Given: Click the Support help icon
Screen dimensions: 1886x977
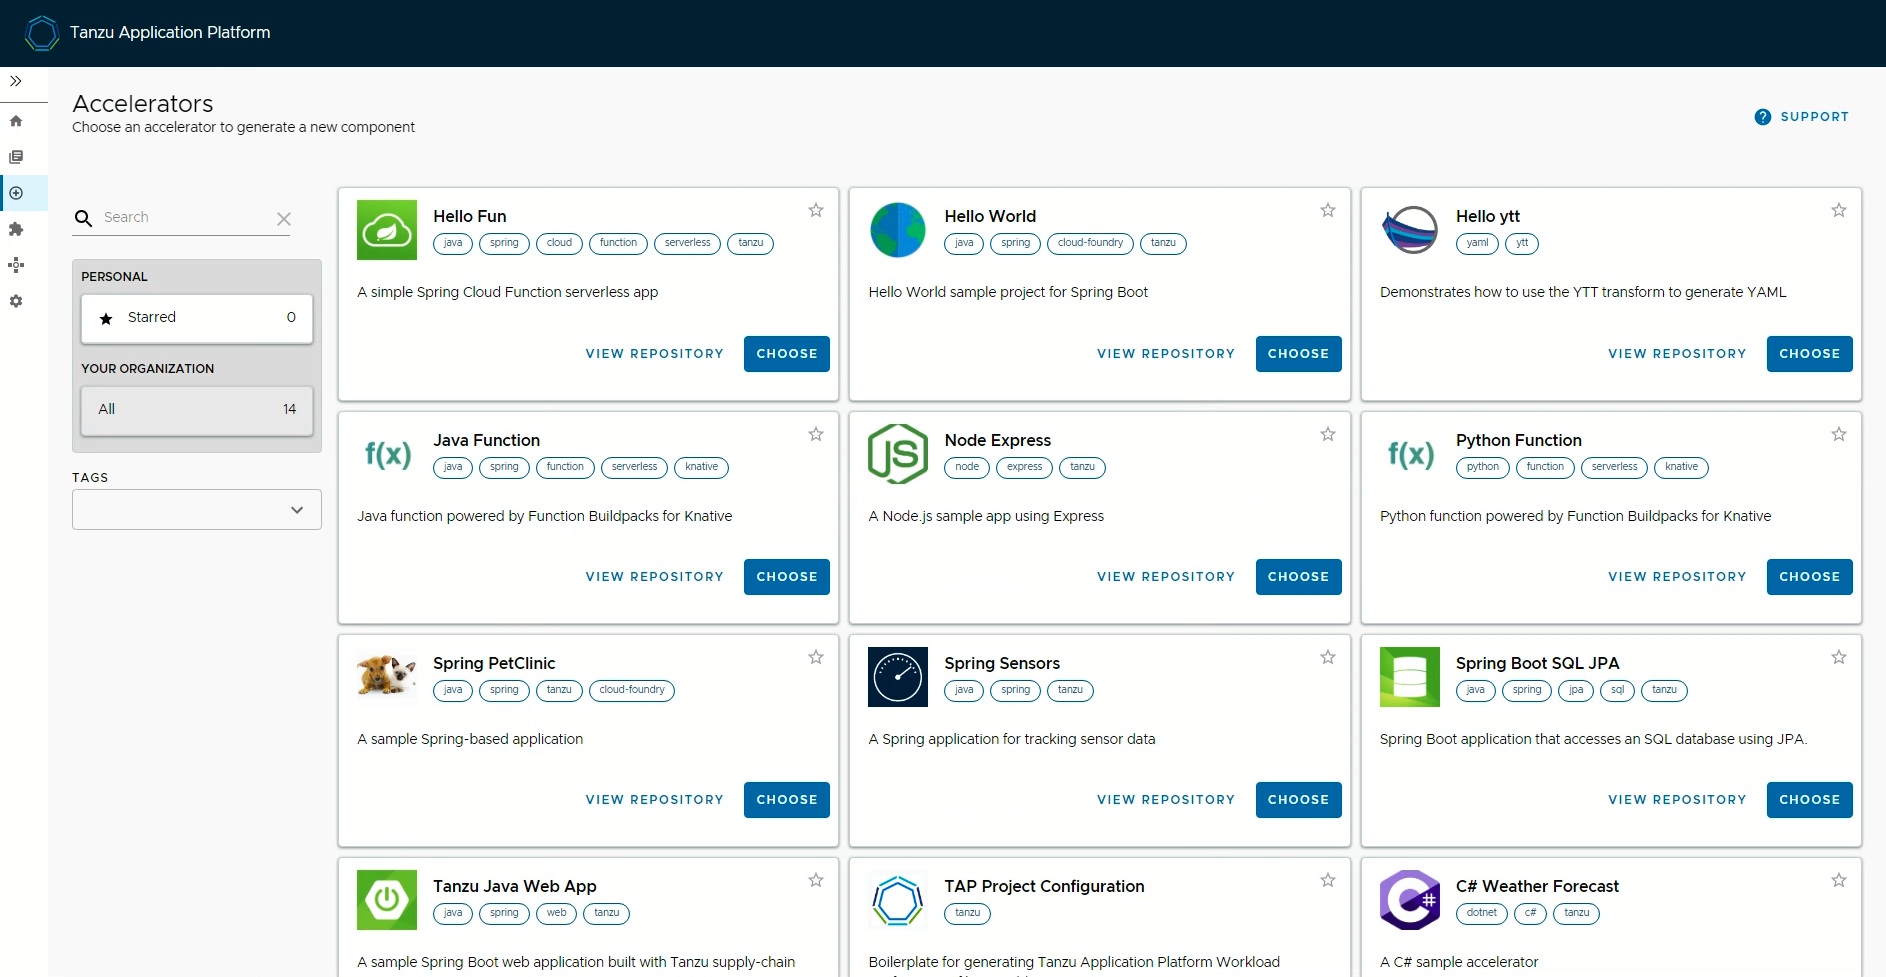Looking at the screenshot, I should point(1763,117).
